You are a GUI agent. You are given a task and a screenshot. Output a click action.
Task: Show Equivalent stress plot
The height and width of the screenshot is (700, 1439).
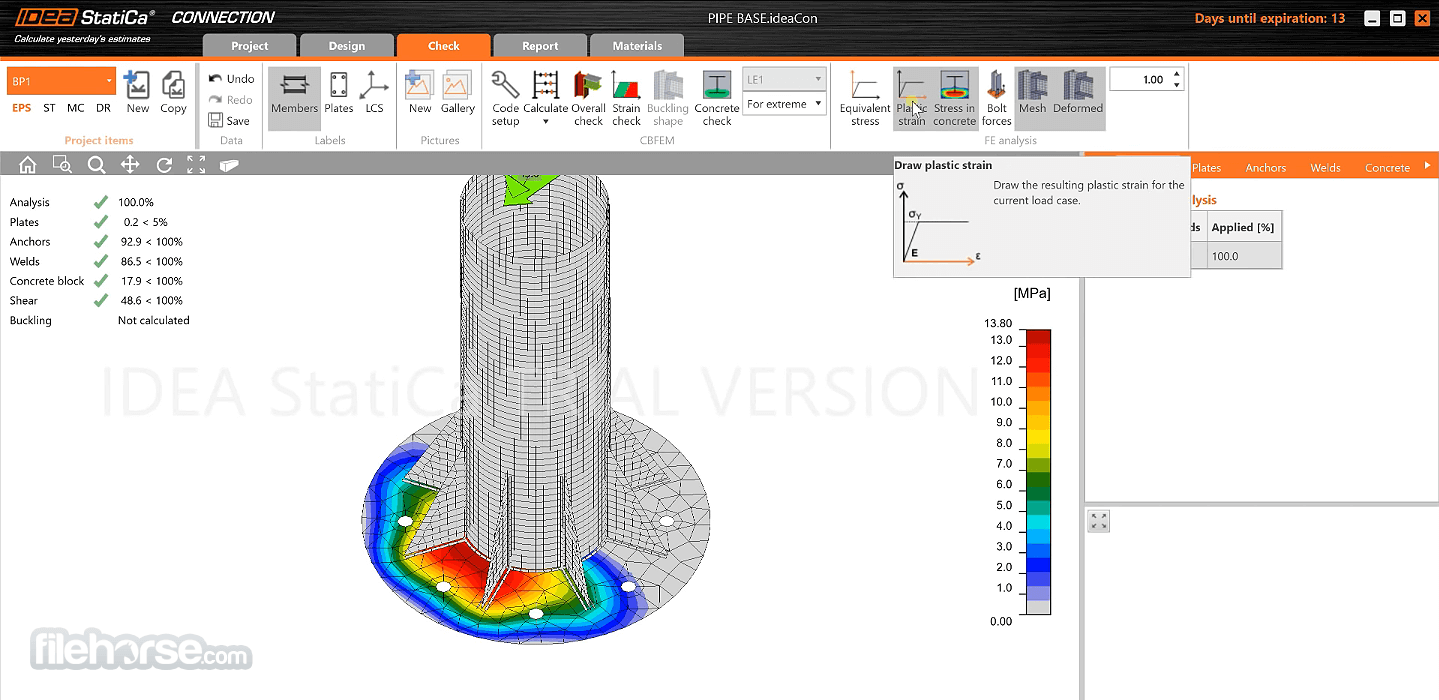pos(865,98)
